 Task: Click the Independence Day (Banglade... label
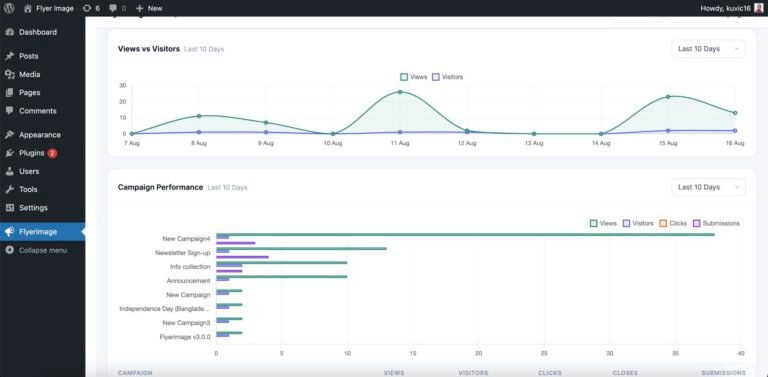pyautogui.click(x=165, y=309)
